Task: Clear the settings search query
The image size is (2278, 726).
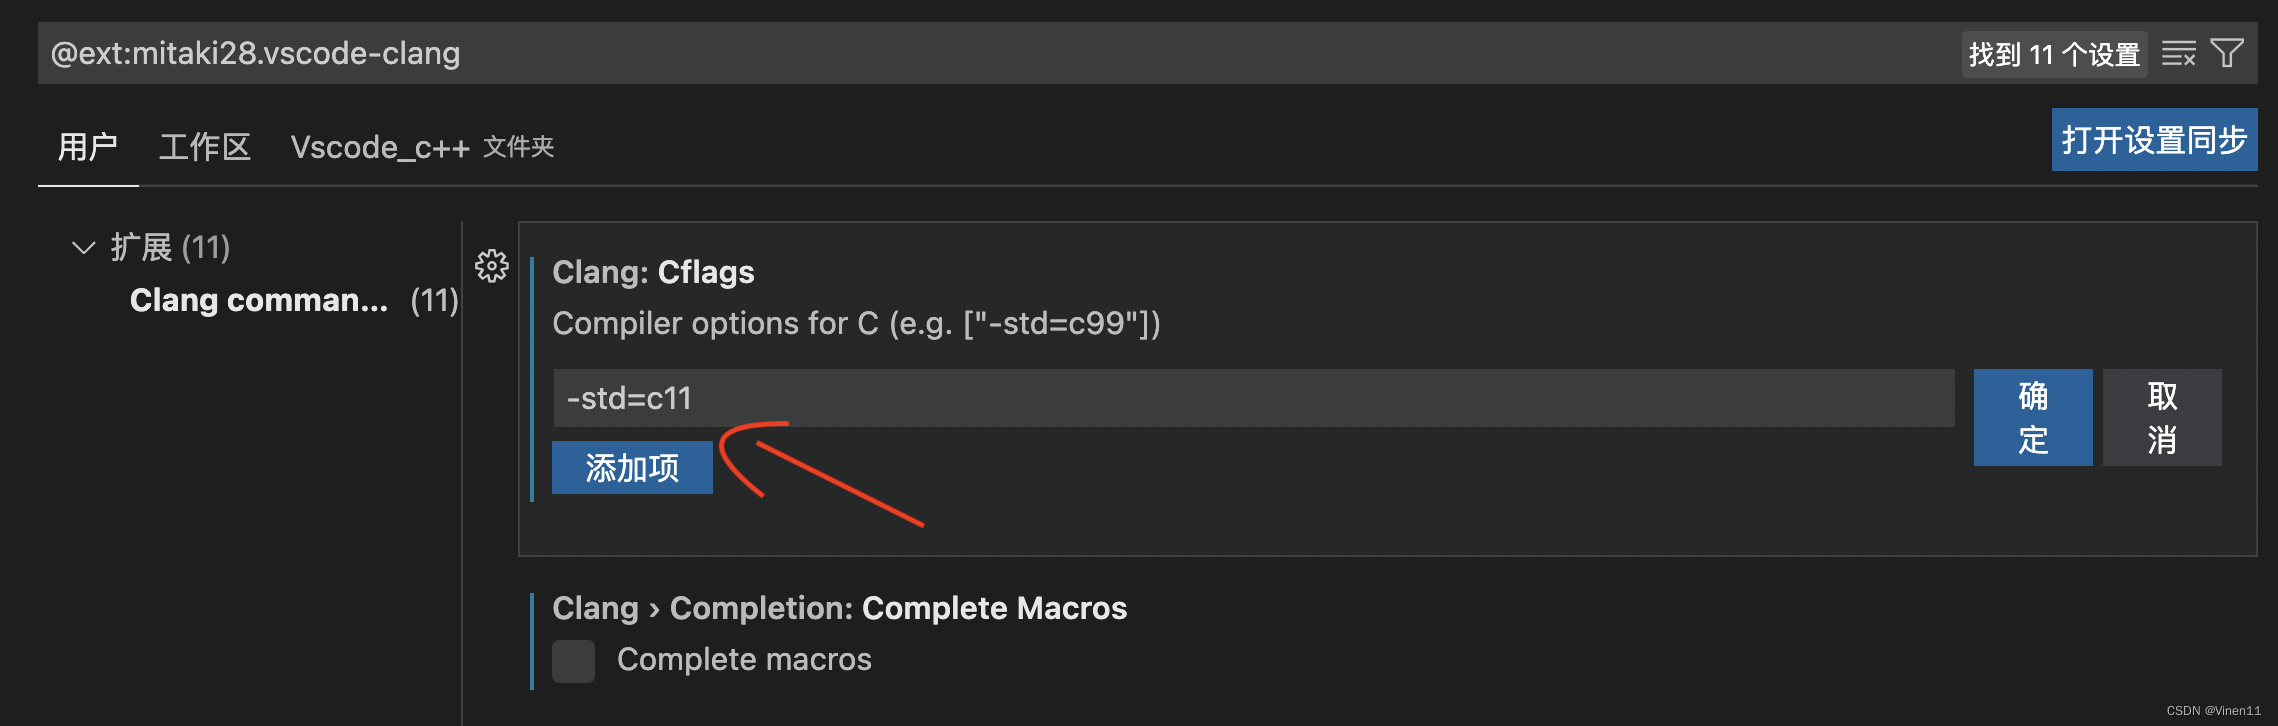Action: tap(2177, 53)
